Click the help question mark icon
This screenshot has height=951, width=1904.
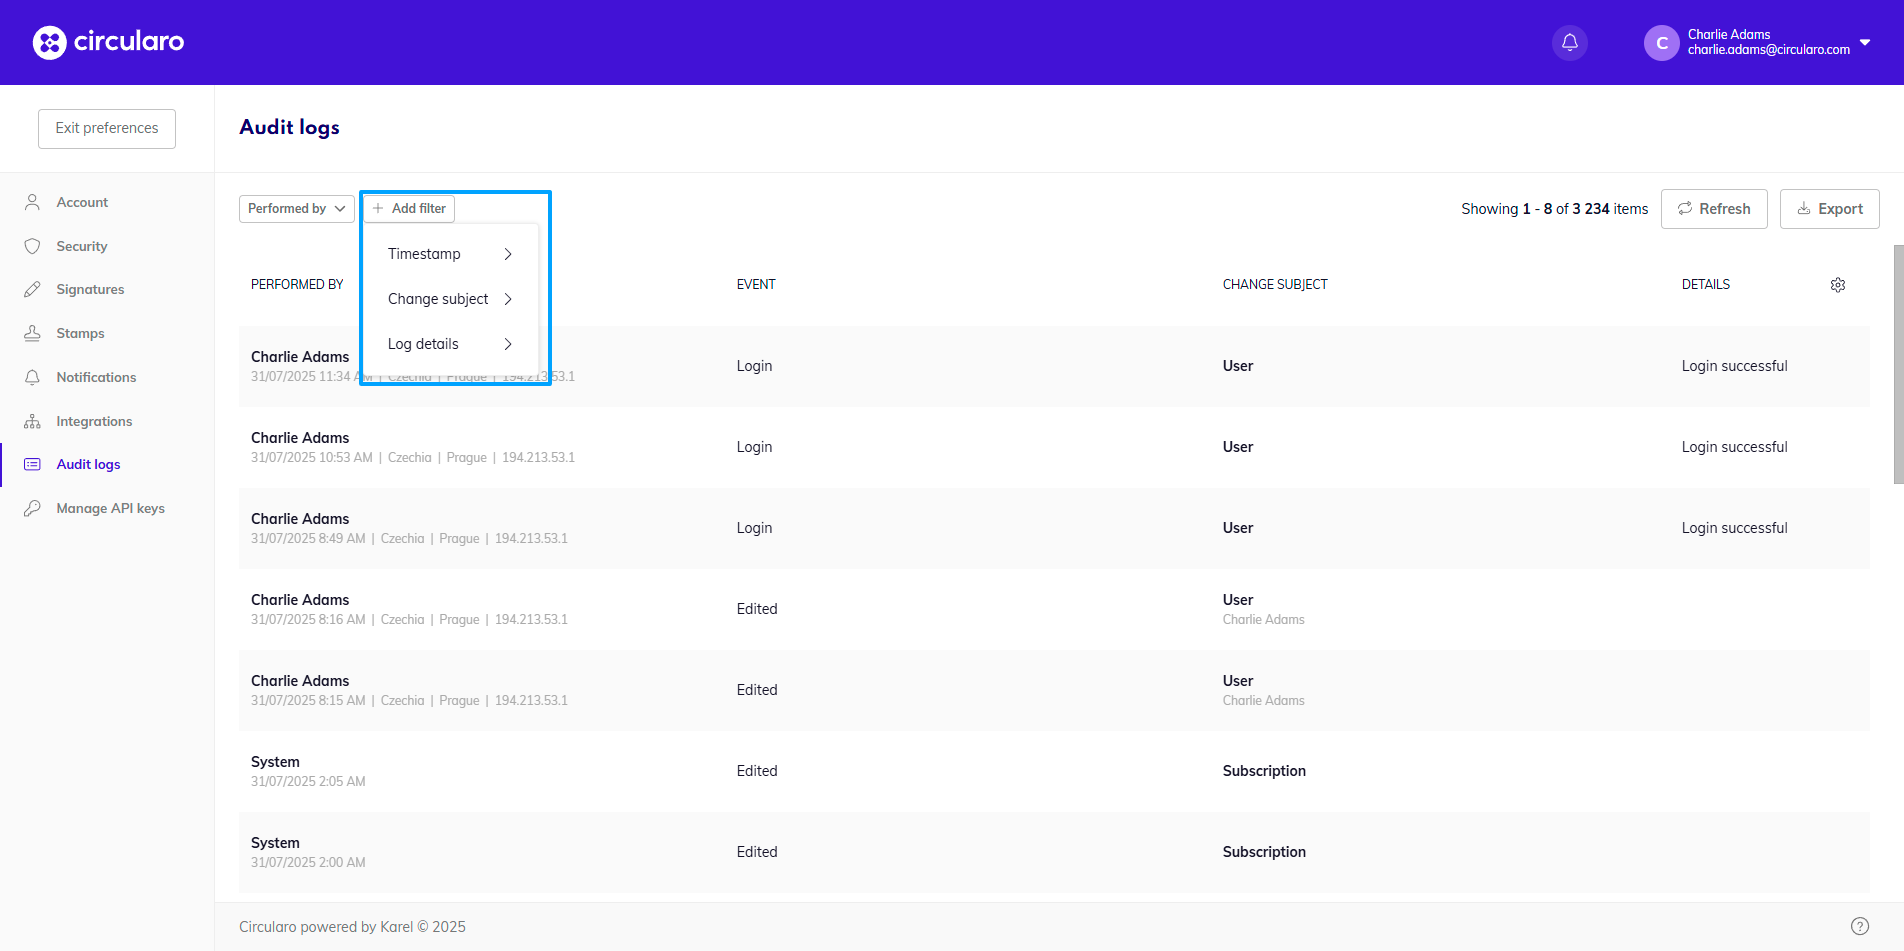tap(1859, 926)
